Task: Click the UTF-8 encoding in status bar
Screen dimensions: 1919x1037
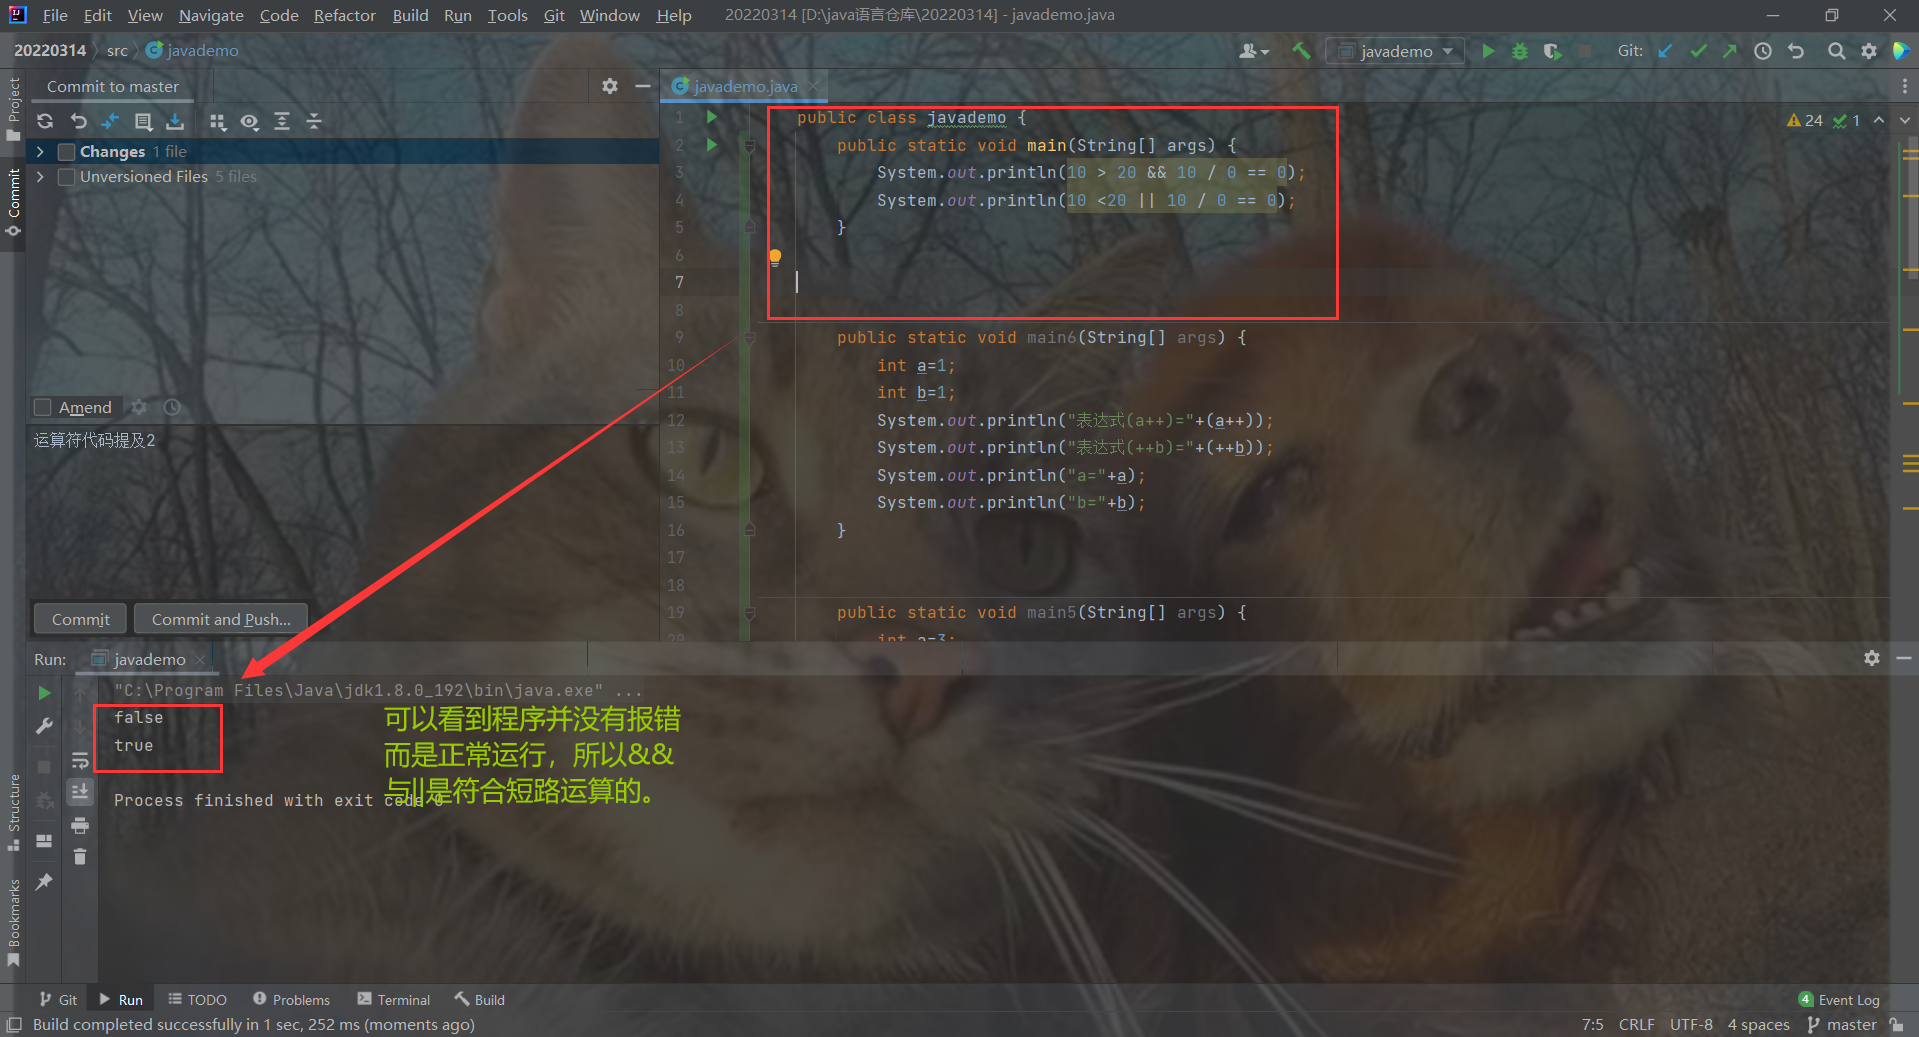Action: (1691, 1024)
